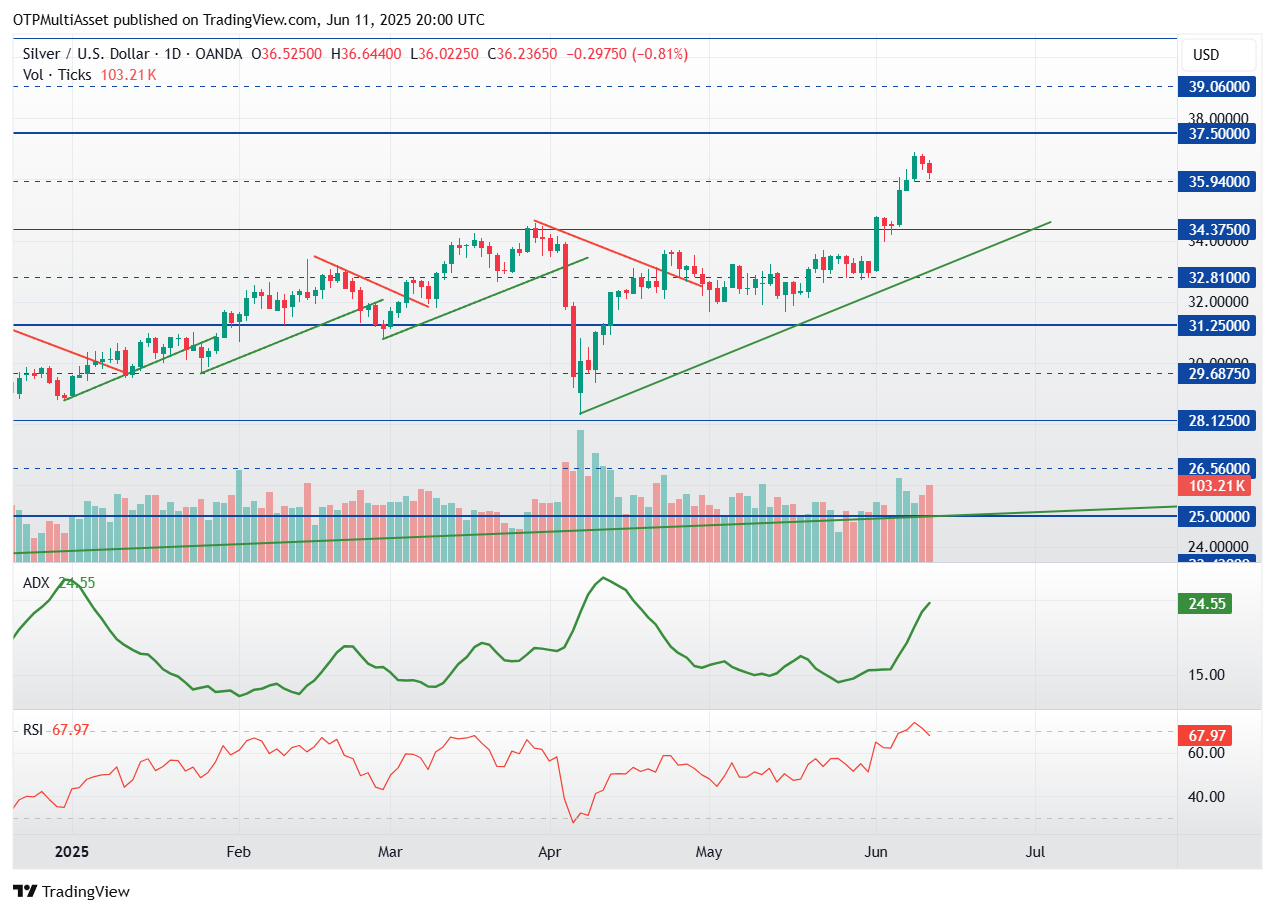This screenshot has height=913, width=1275.
Task: Click the Jun label on time axis
Action: click(x=875, y=853)
